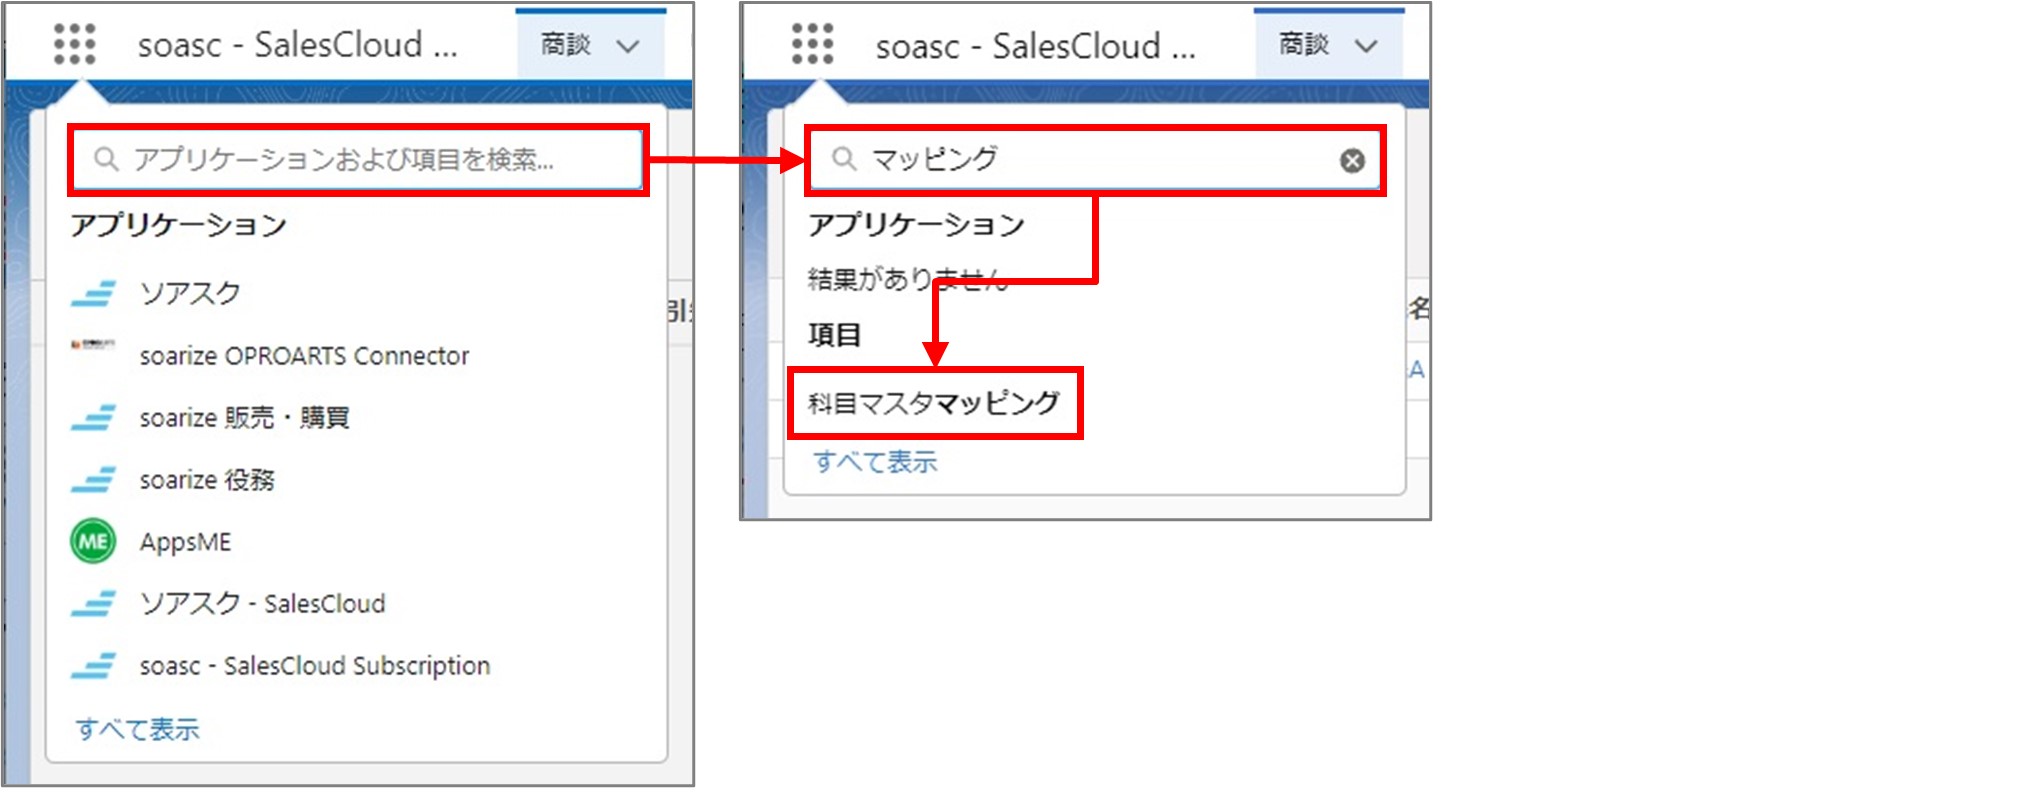Open soarize 販売・購買 app
This screenshot has width=2027, height=793.
point(244,418)
